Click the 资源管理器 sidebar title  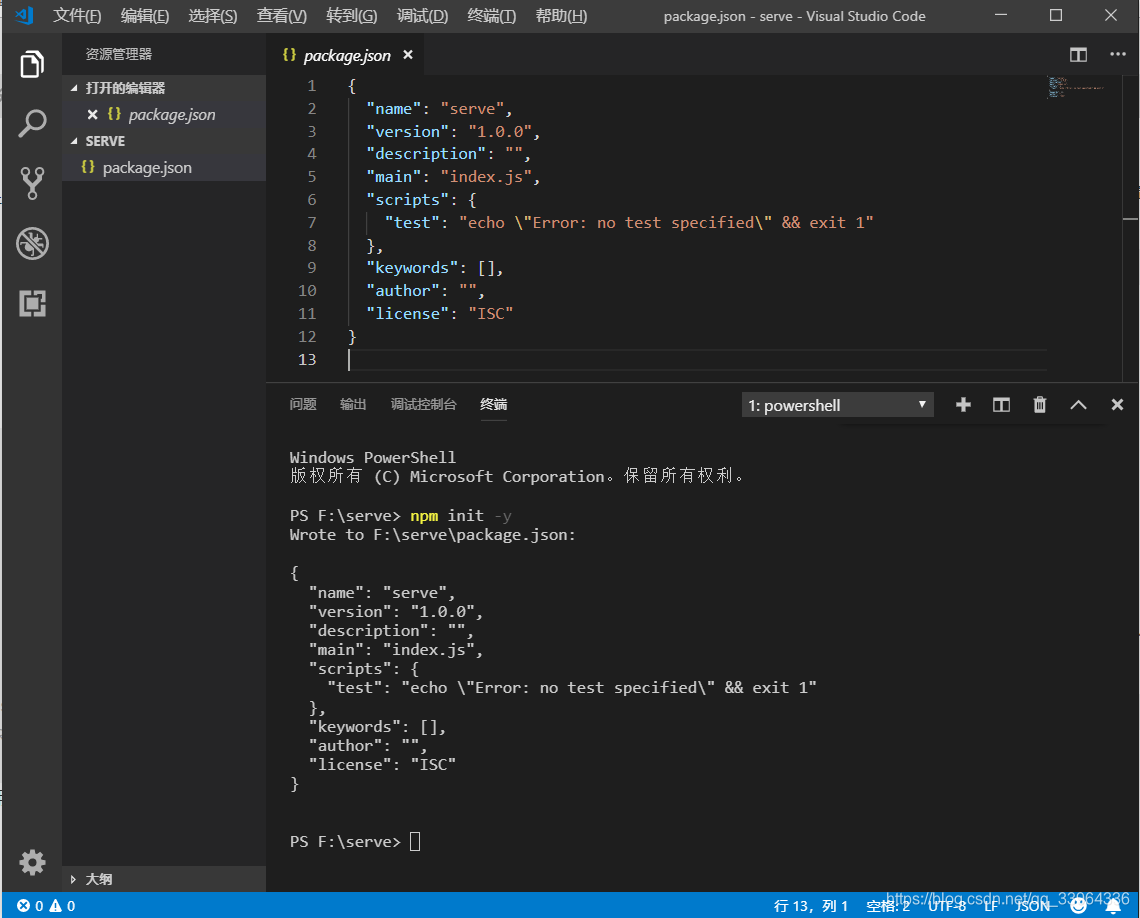[119, 55]
